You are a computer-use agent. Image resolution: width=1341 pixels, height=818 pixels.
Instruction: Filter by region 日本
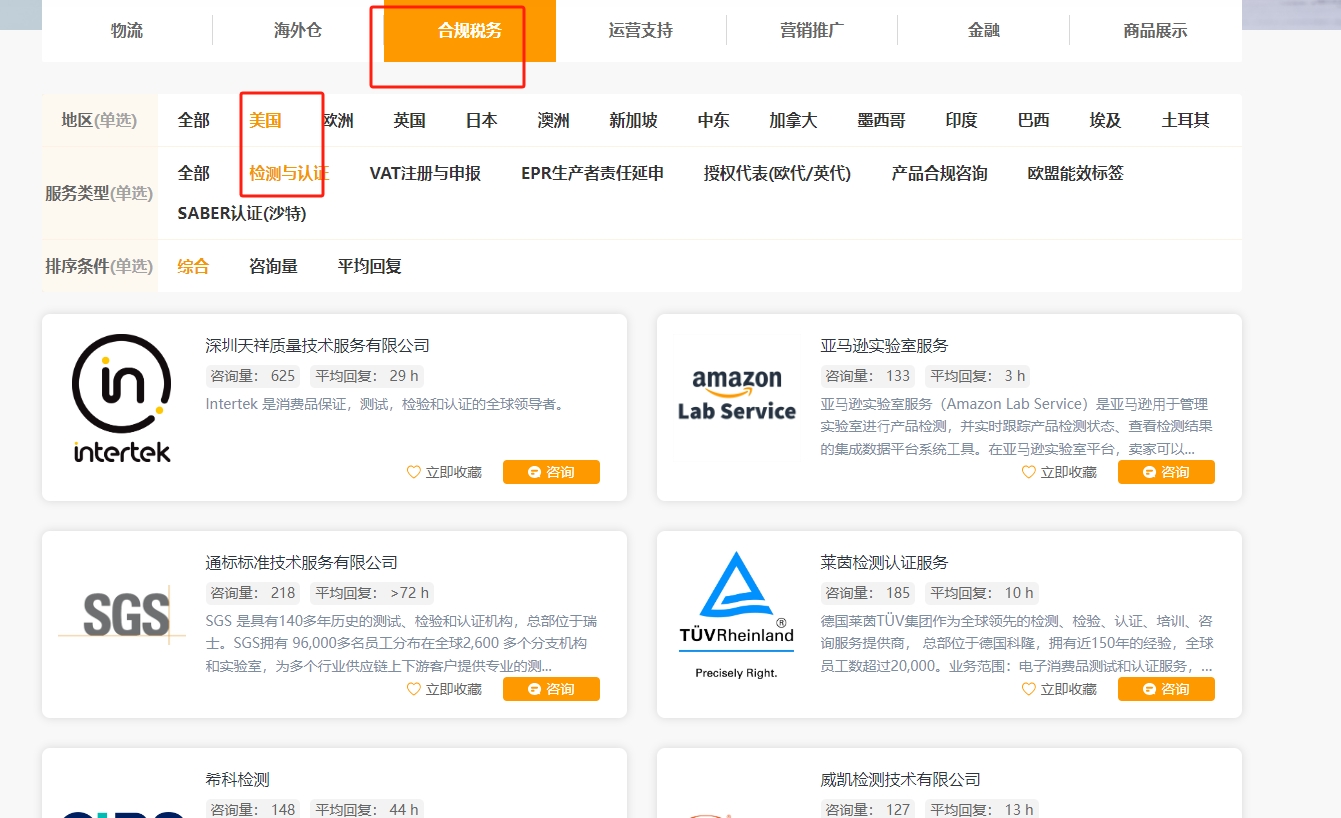tap(482, 120)
